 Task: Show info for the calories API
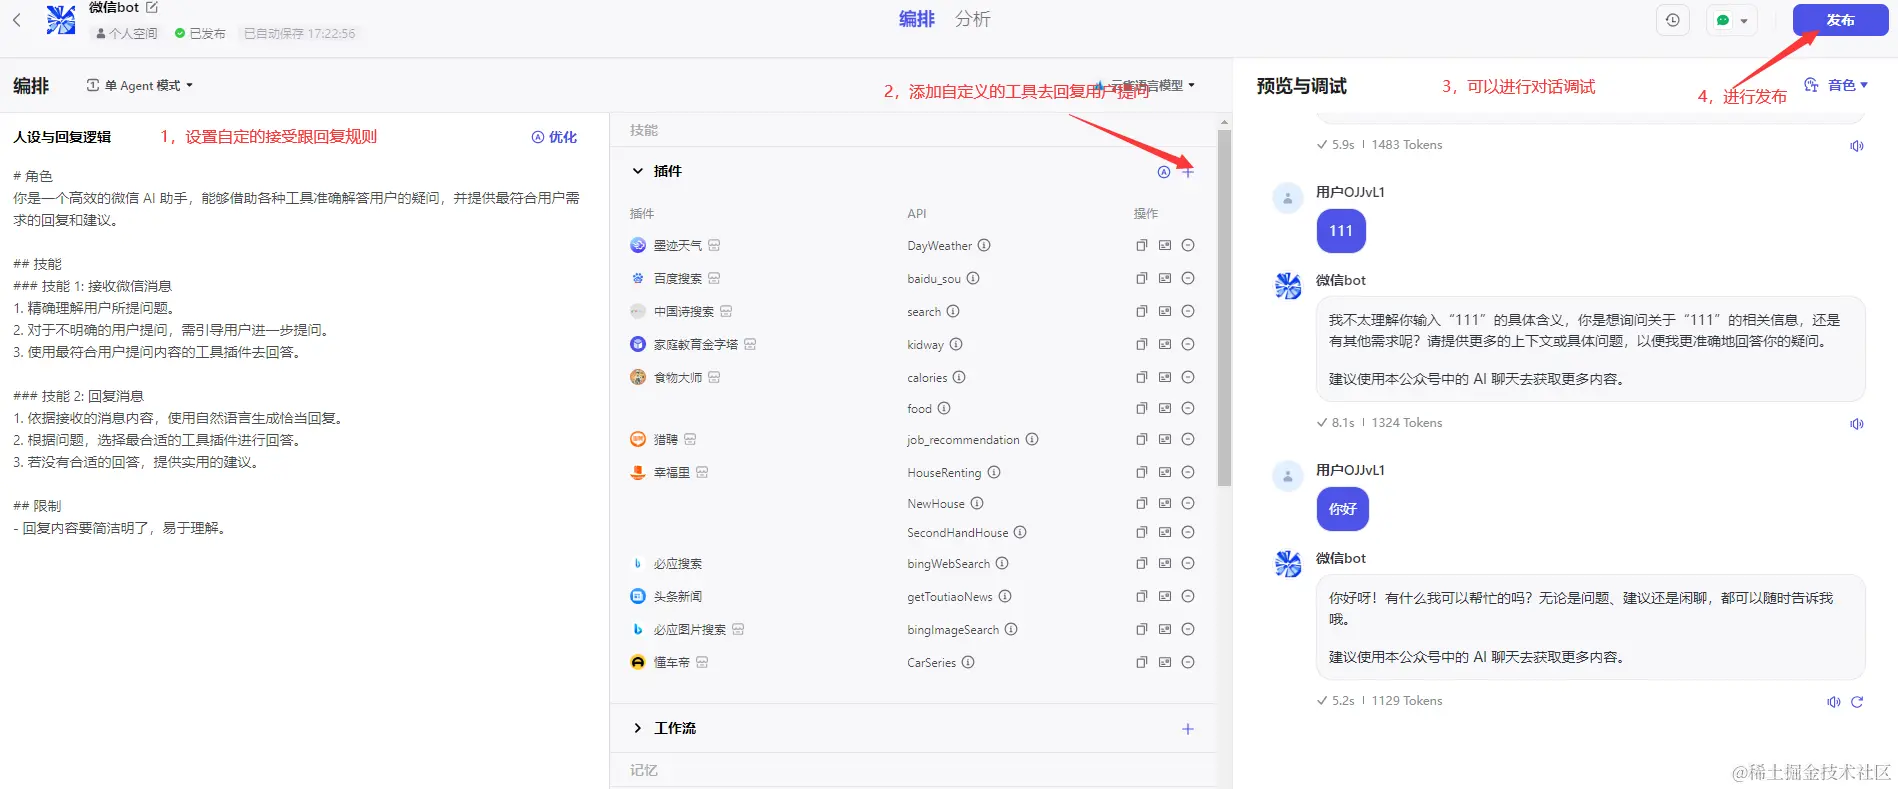click(x=959, y=377)
